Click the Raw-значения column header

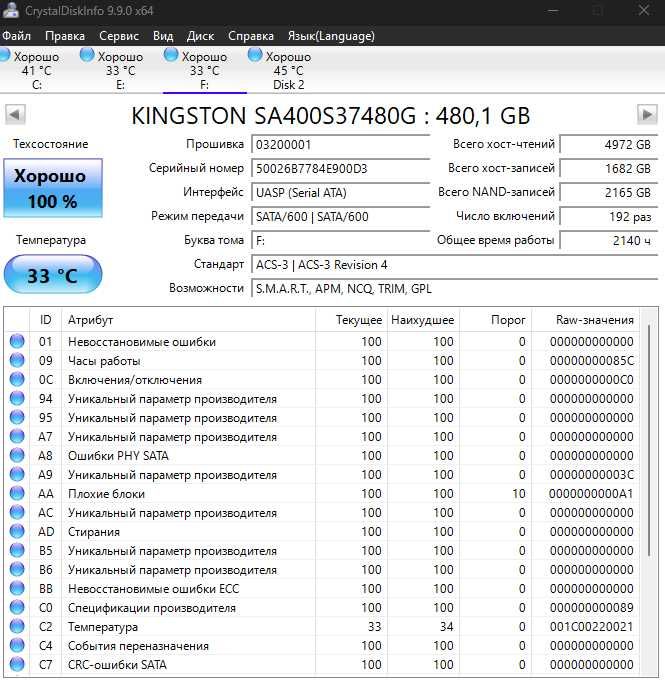586,320
